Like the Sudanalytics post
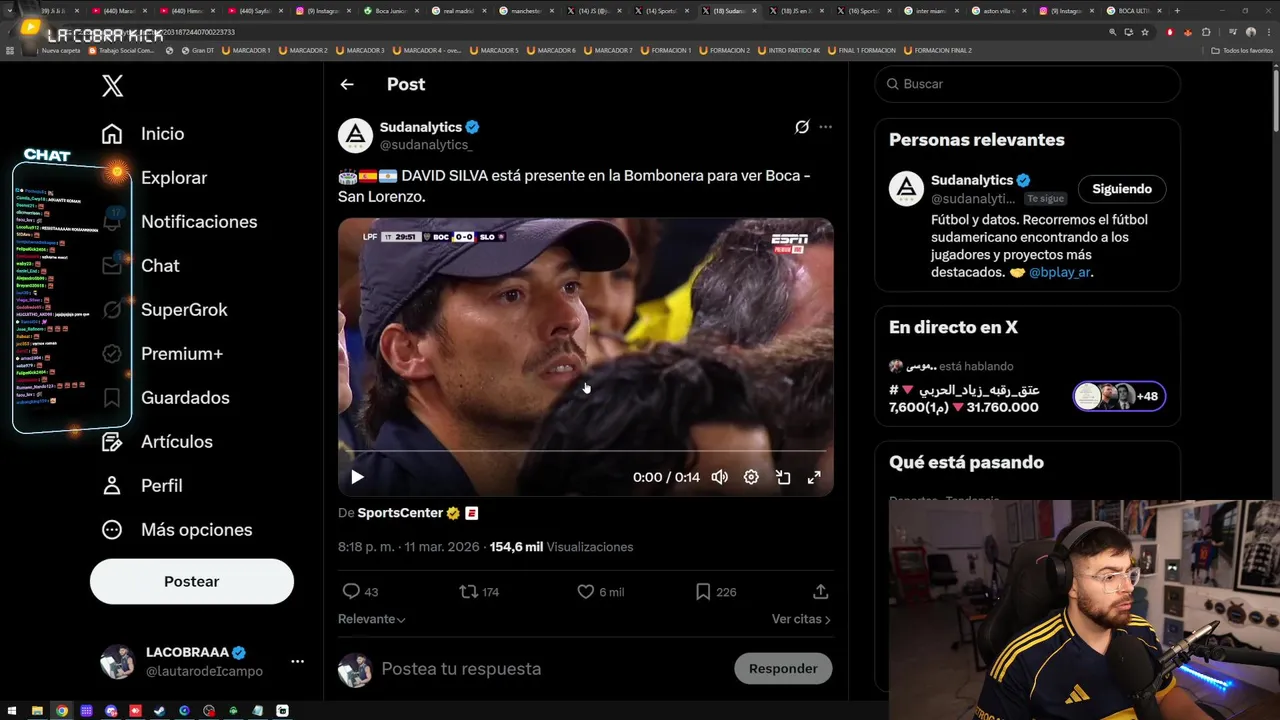Screen dimensions: 1280x720 [x=586, y=592]
